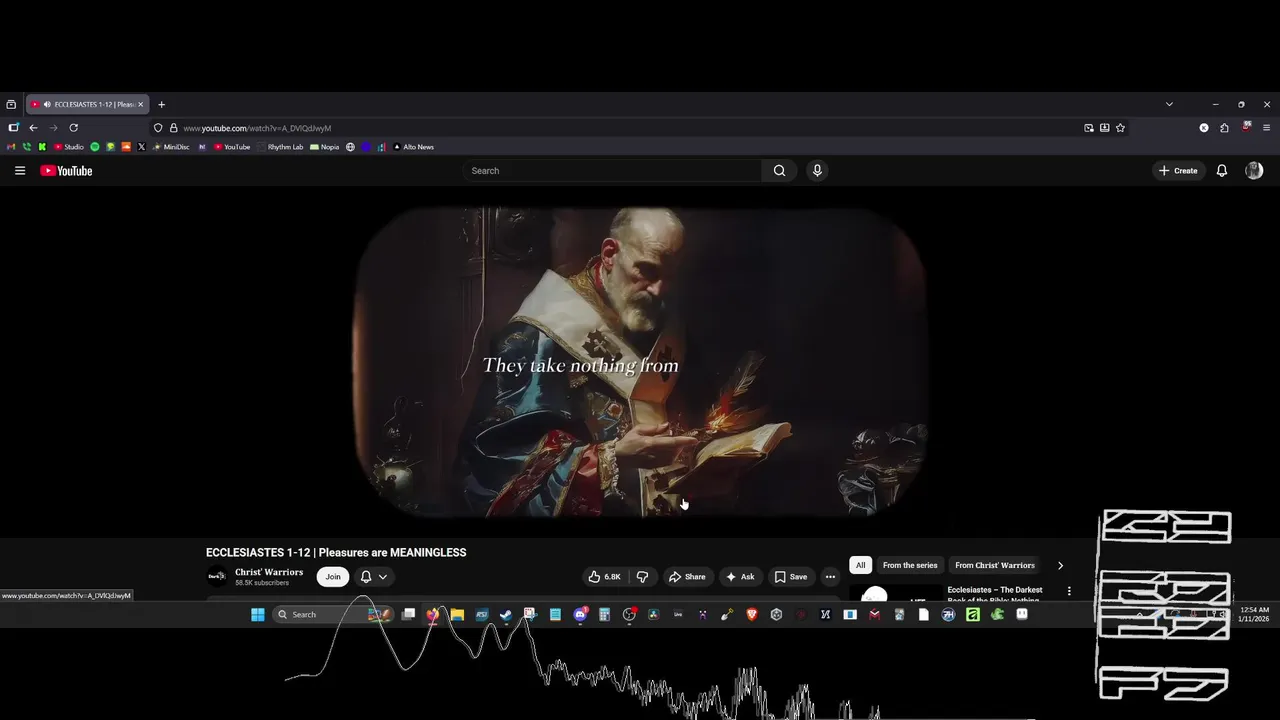The height and width of the screenshot is (720, 1280).
Task: Open the browser extensions puzzle icon
Action: (1224, 128)
